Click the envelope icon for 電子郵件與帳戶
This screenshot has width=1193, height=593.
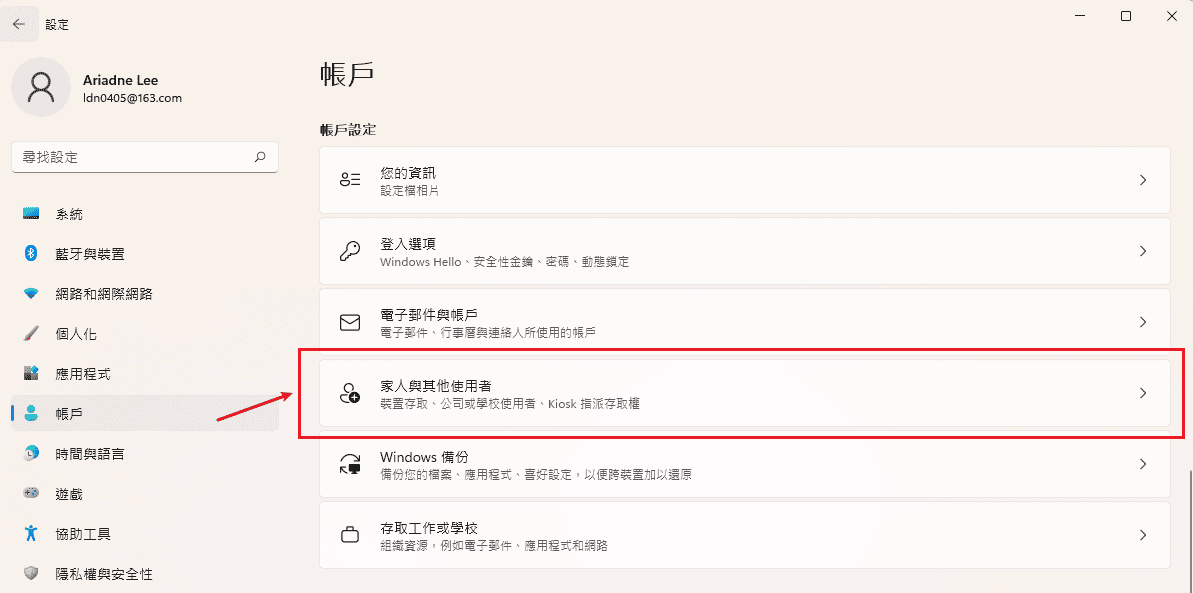349,321
